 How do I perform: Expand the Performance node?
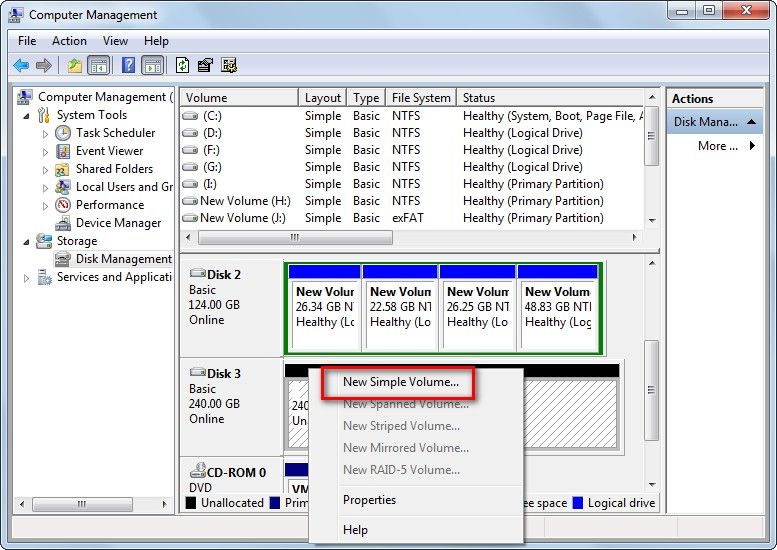coord(45,206)
